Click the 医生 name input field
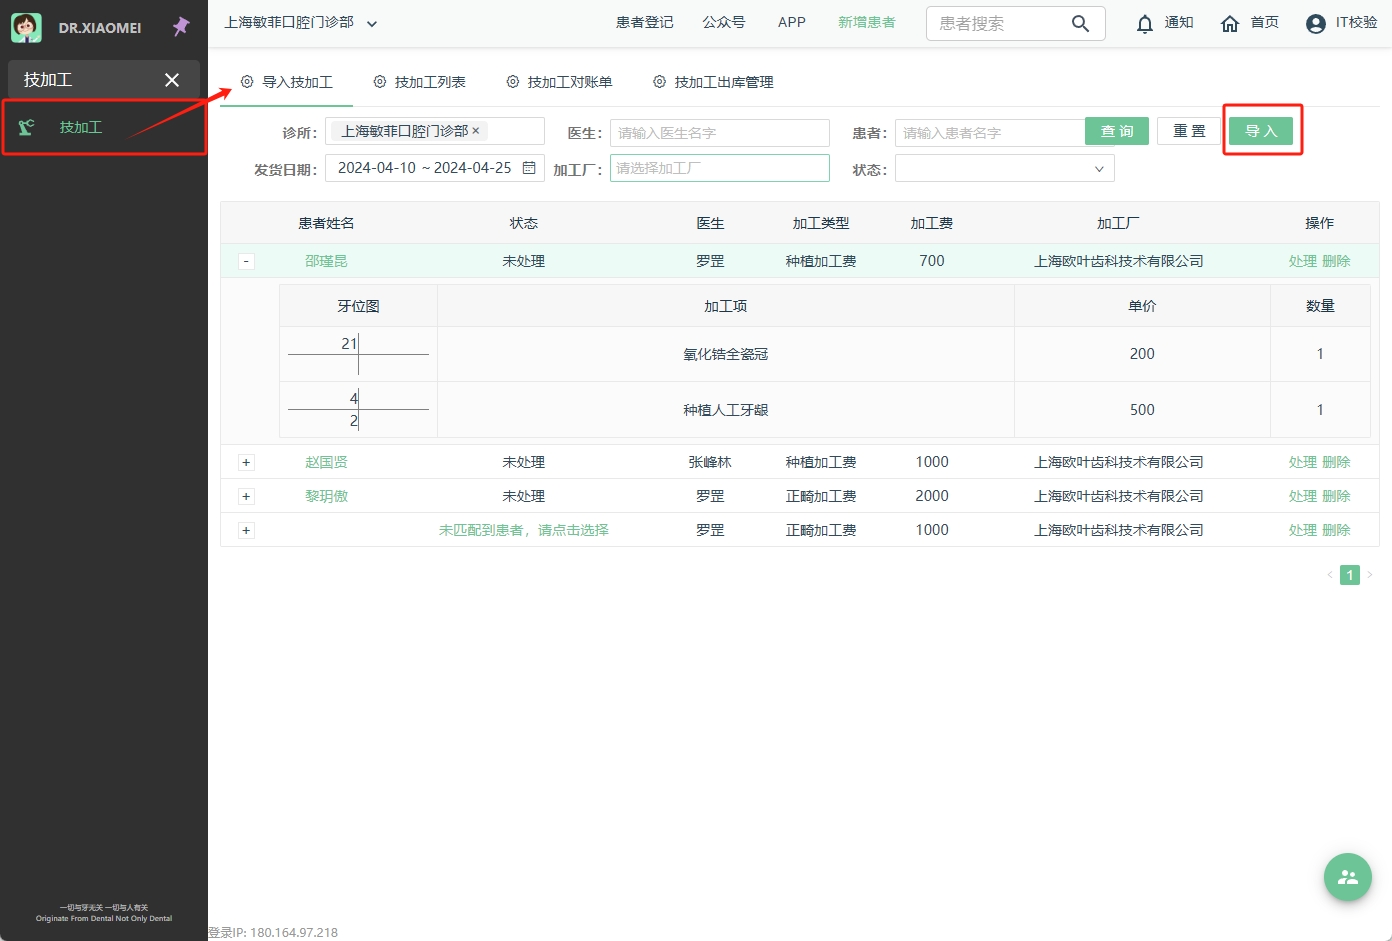1392x941 pixels. click(719, 133)
